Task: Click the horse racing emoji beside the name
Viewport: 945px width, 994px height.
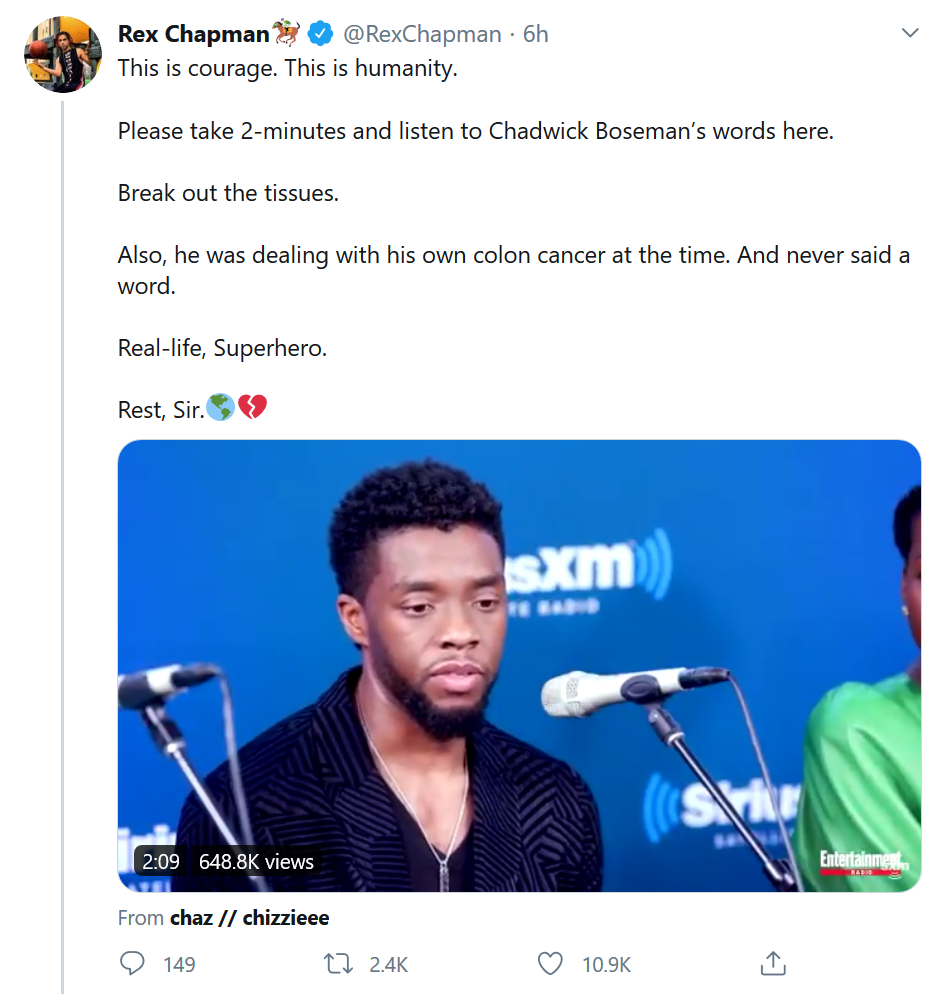Action: click(x=286, y=34)
